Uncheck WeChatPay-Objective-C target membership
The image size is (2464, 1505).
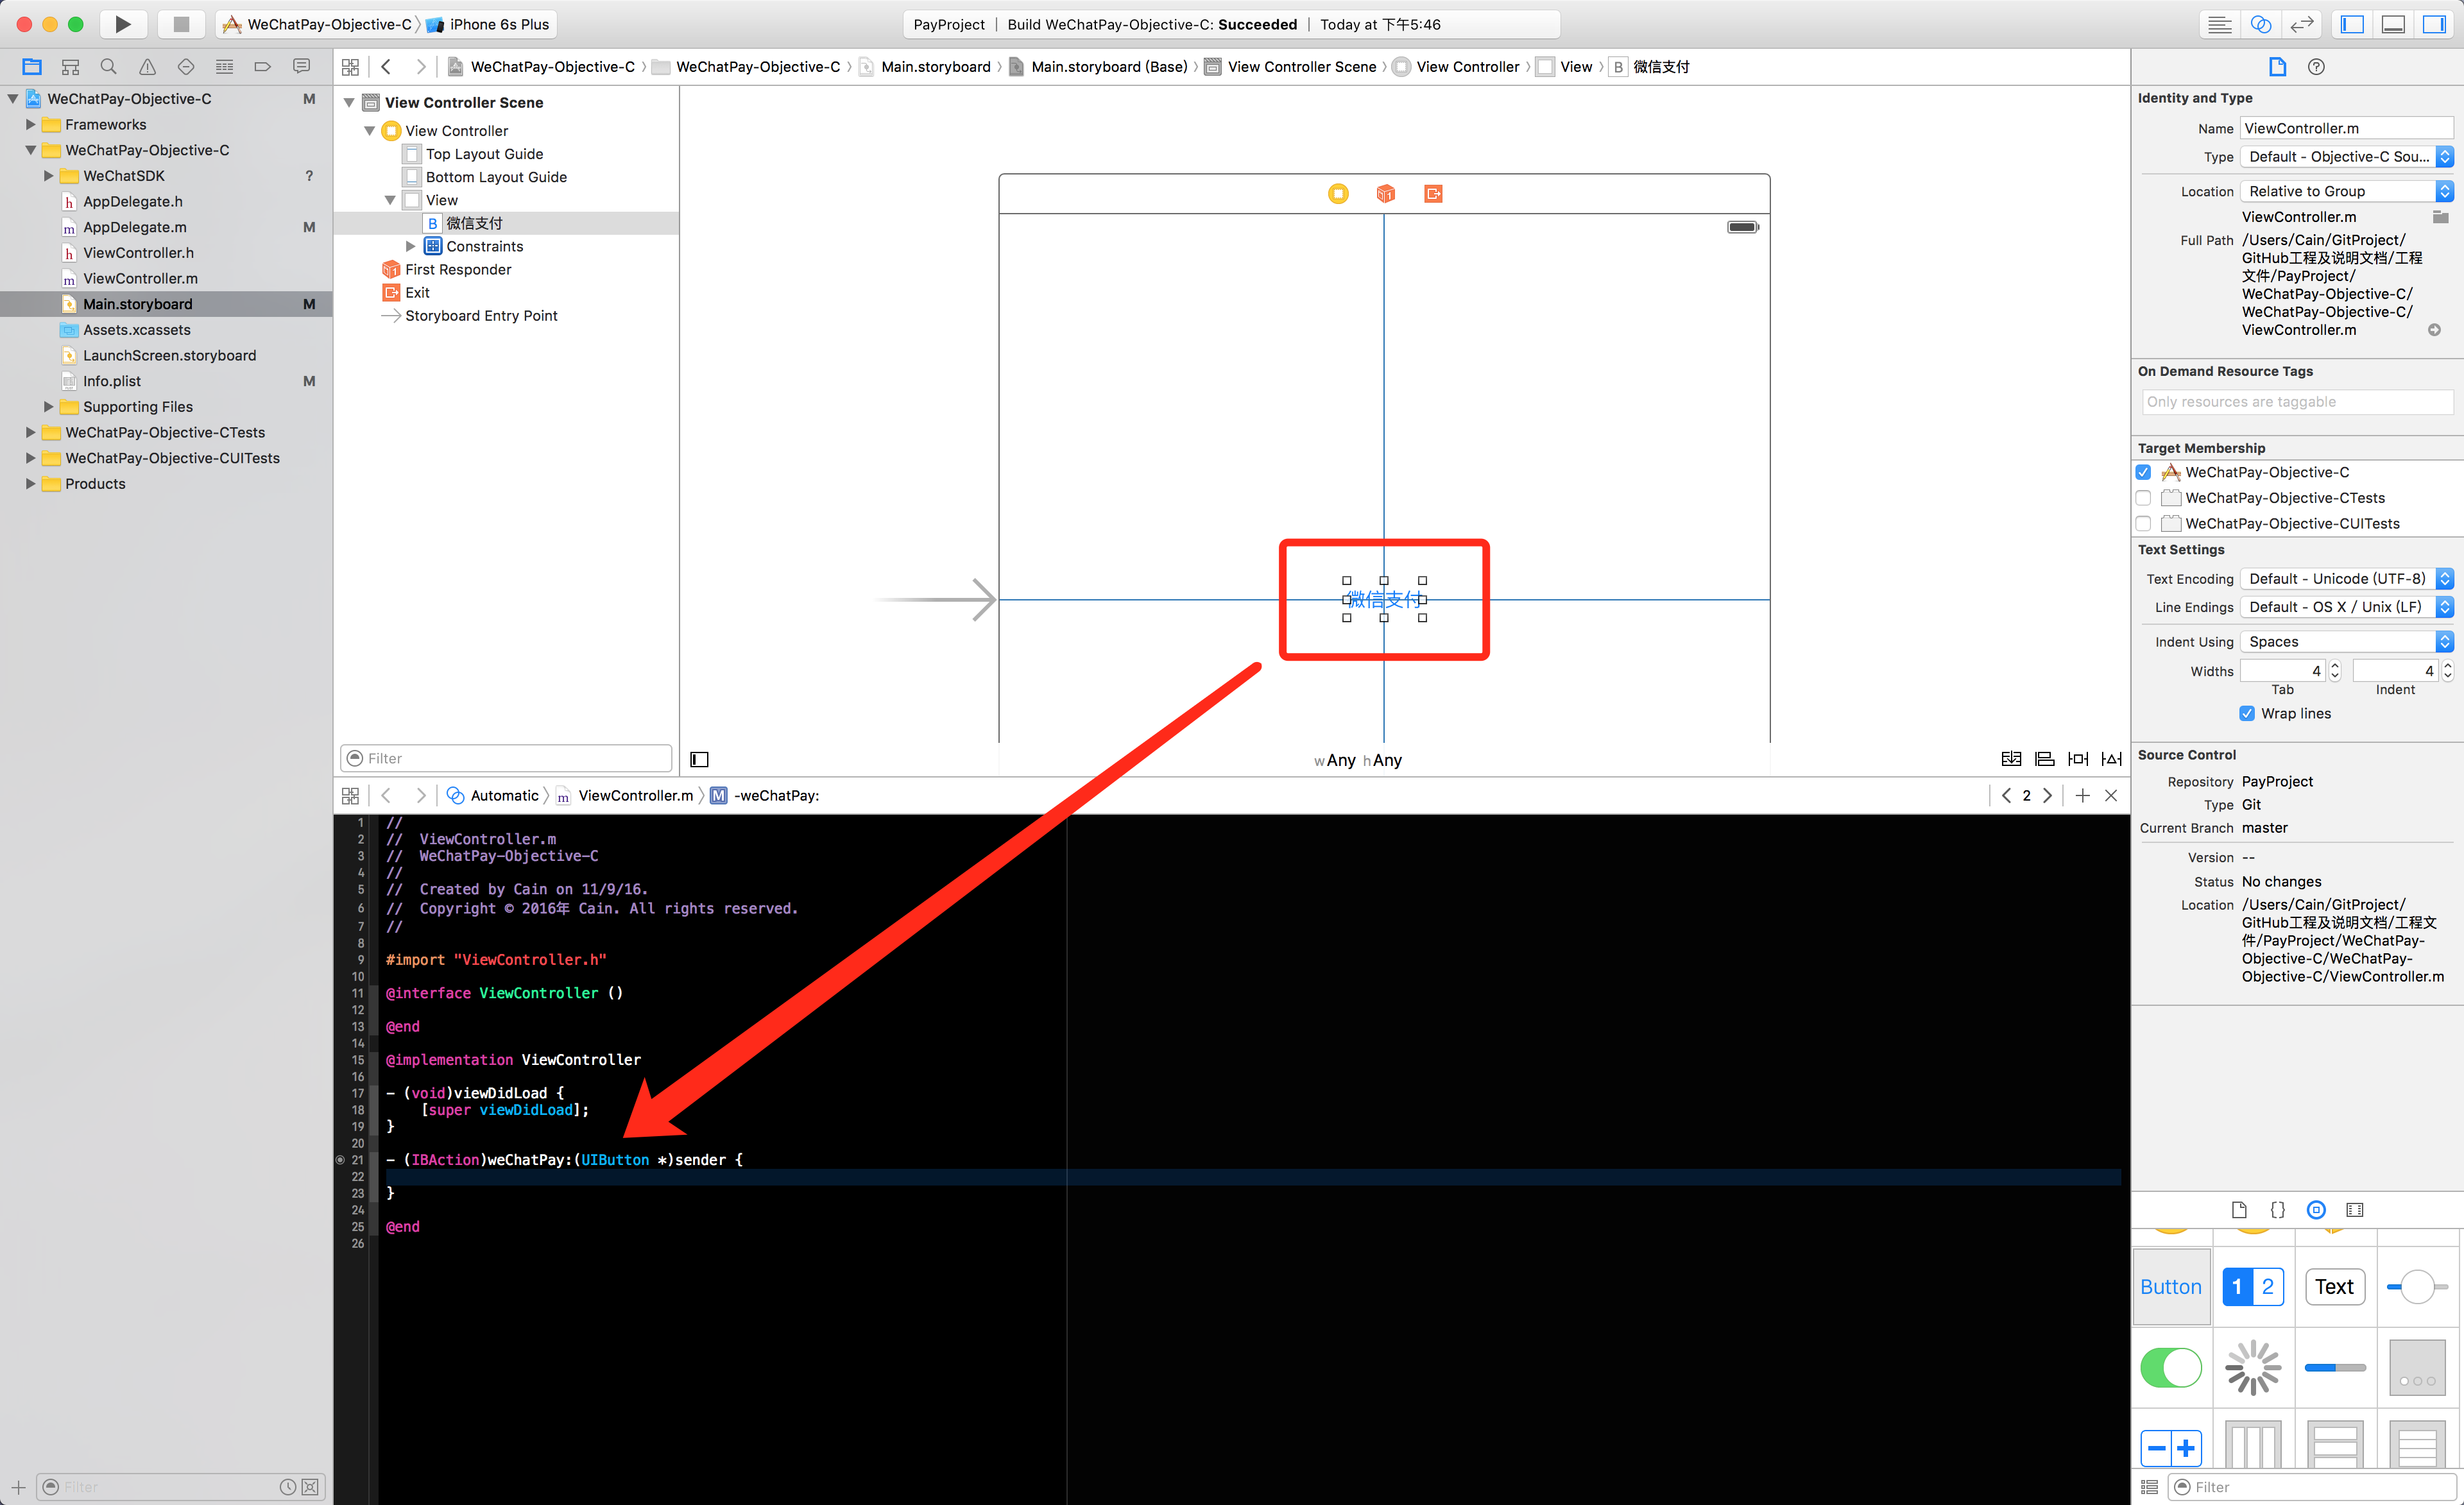point(2143,472)
